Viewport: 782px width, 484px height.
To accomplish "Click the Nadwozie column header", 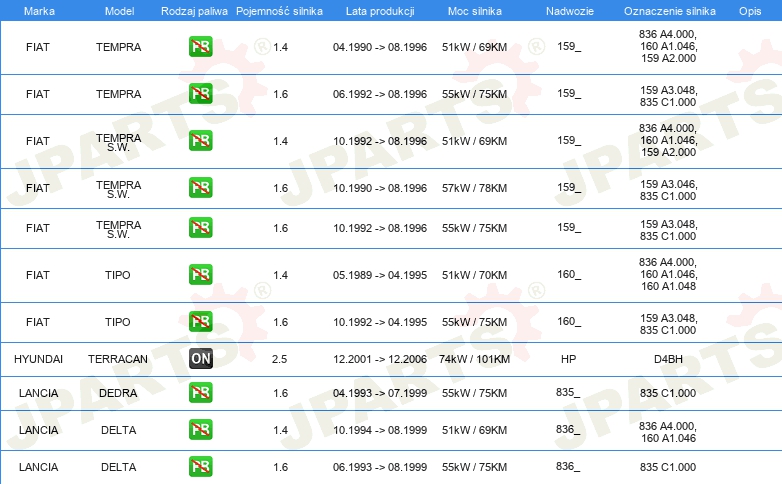I will click(x=570, y=11).
